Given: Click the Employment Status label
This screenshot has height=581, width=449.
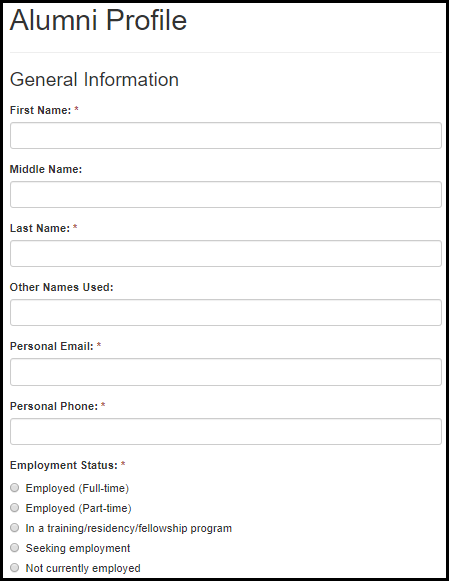Looking at the screenshot, I should pyautogui.click(x=64, y=465).
